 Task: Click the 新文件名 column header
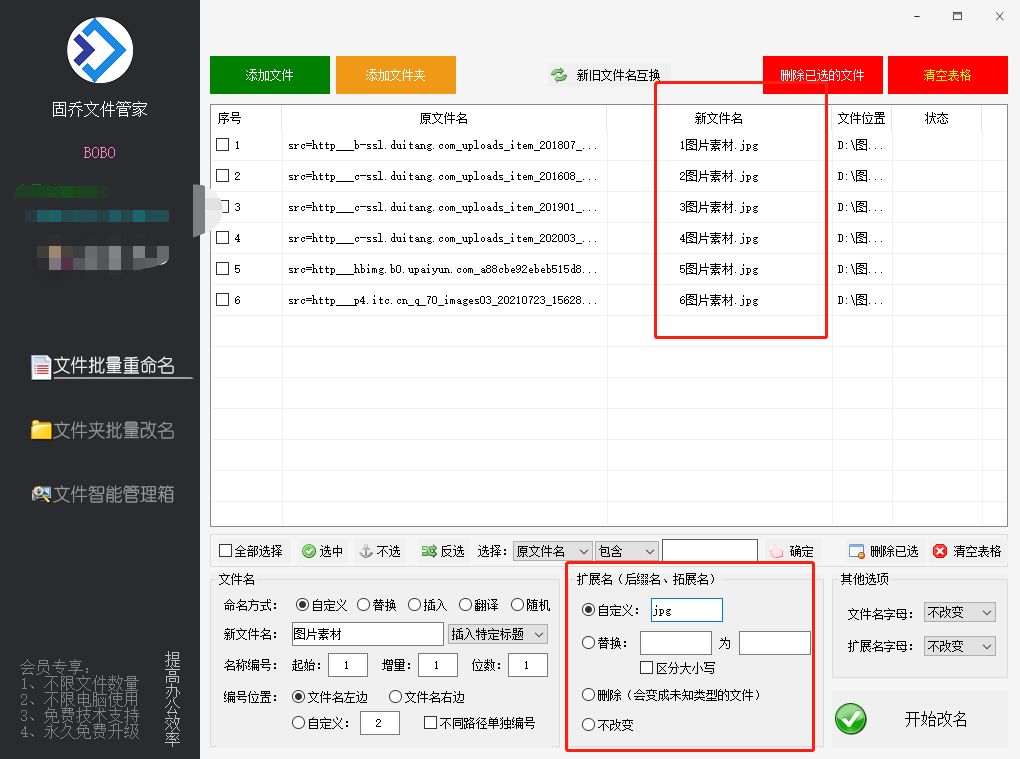coord(719,118)
